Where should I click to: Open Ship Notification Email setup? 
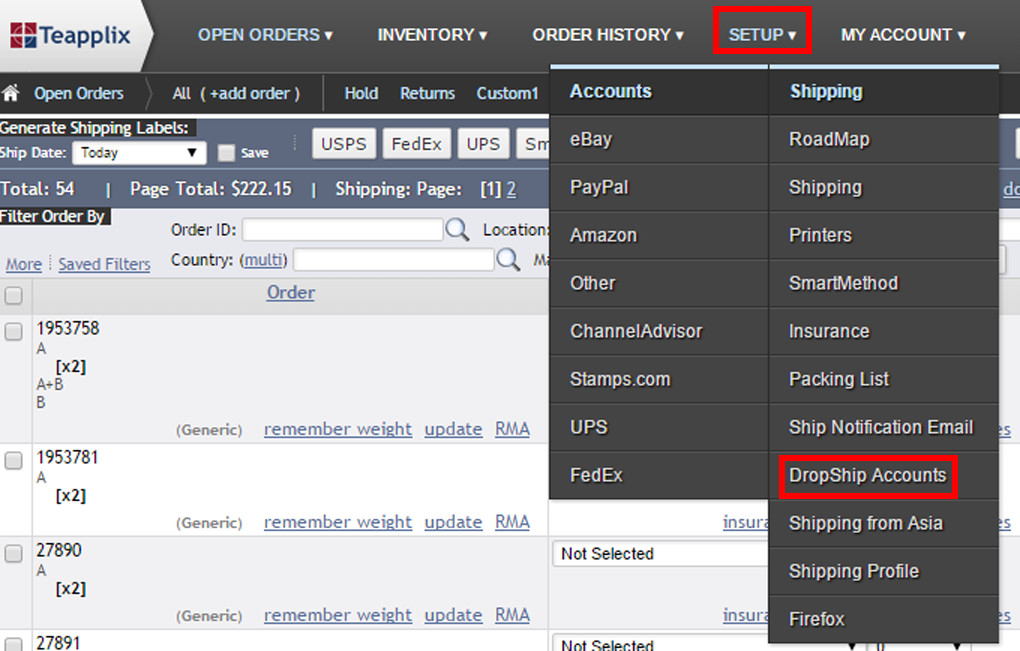coord(884,427)
